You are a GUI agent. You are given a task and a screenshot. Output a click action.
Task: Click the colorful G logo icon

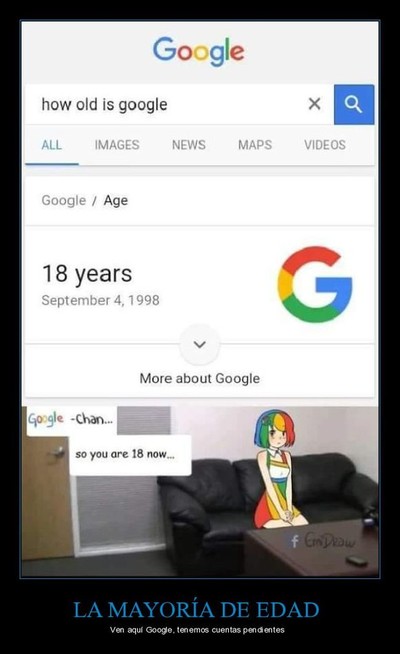tap(315, 284)
